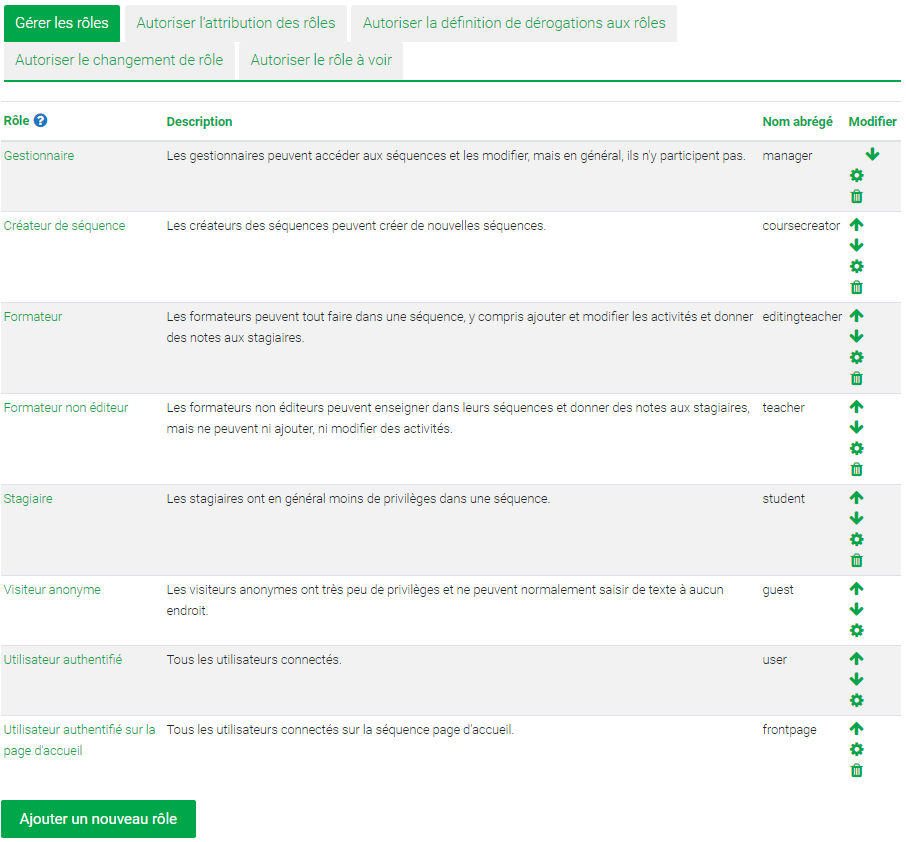Delete the frontpage role

tap(856, 770)
